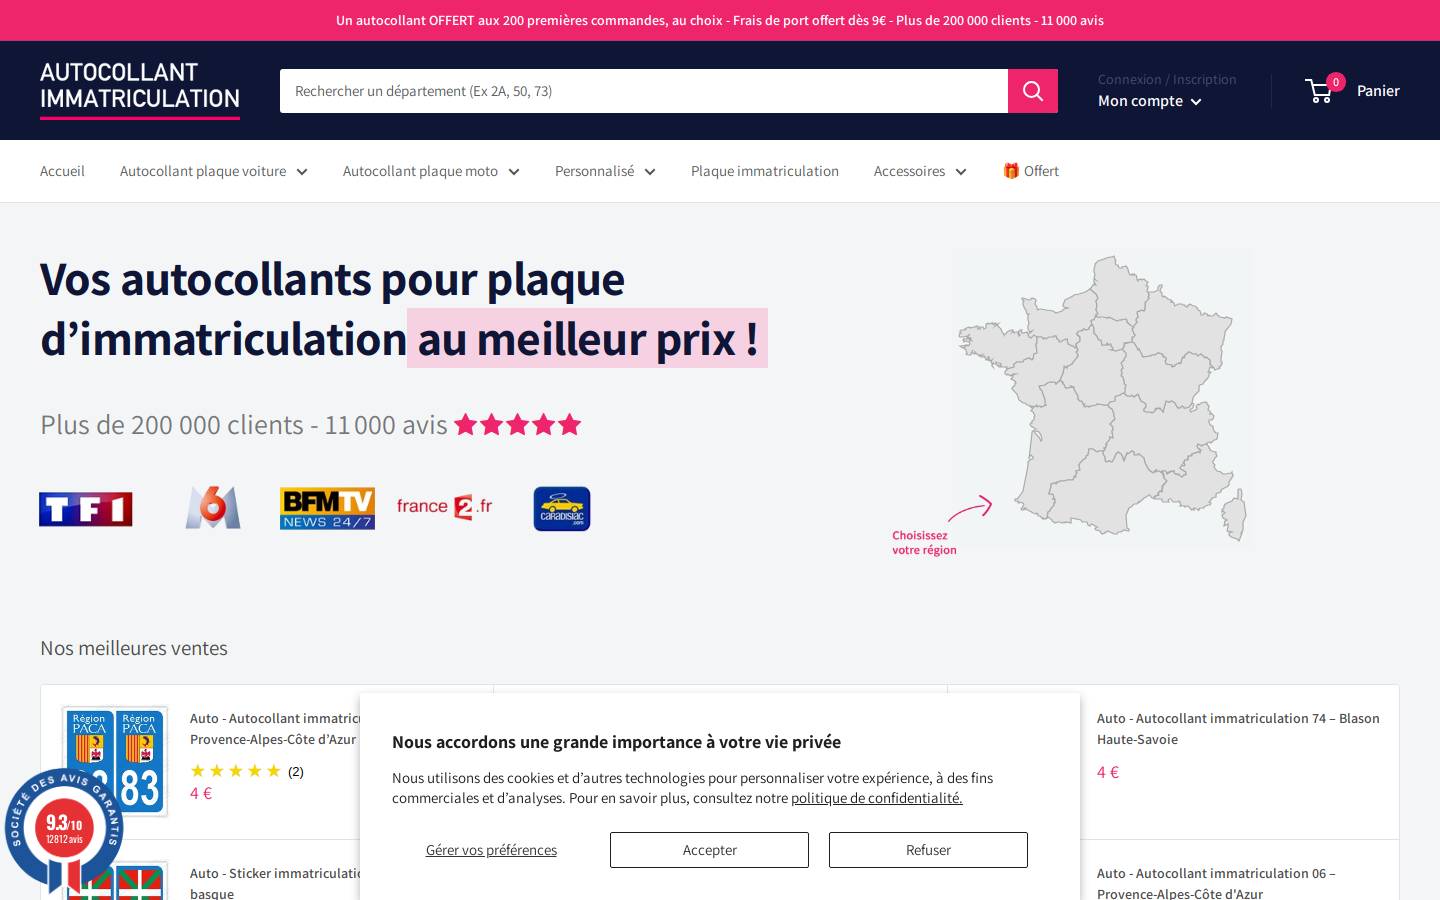Click Connexion / Inscription link

(x=1167, y=79)
